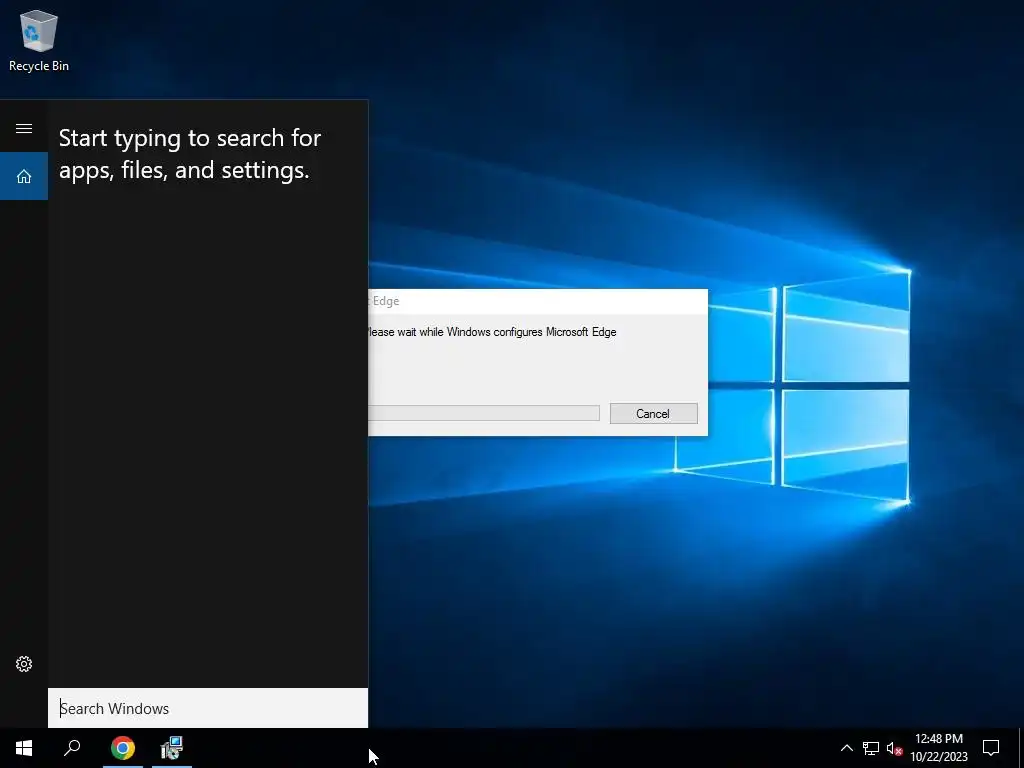
Task: Open the network status tray icon
Action: (871, 748)
